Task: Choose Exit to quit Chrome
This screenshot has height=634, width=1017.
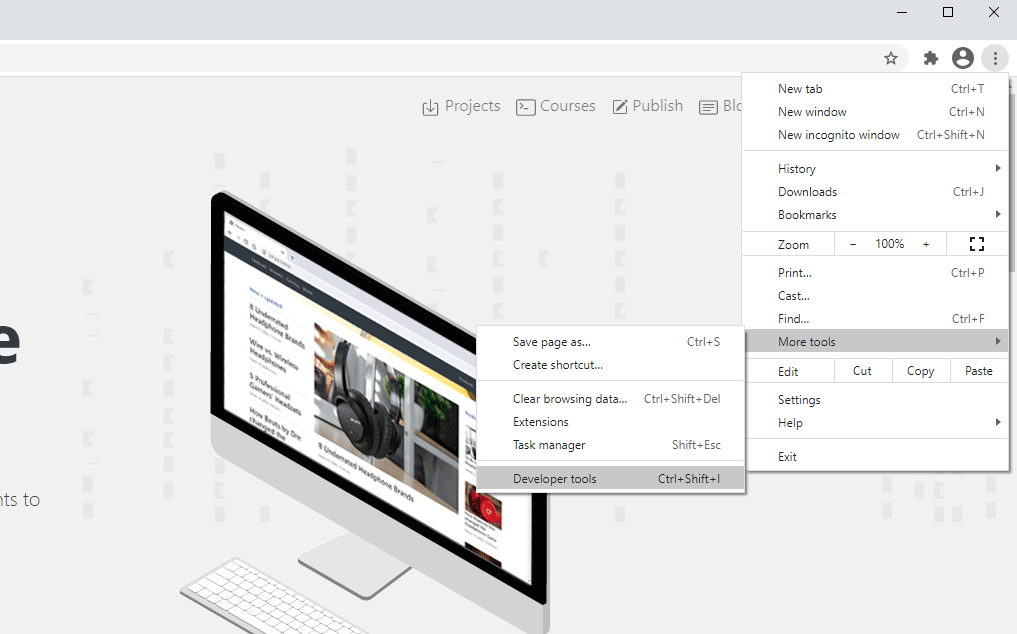Action: [x=876, y=457]
